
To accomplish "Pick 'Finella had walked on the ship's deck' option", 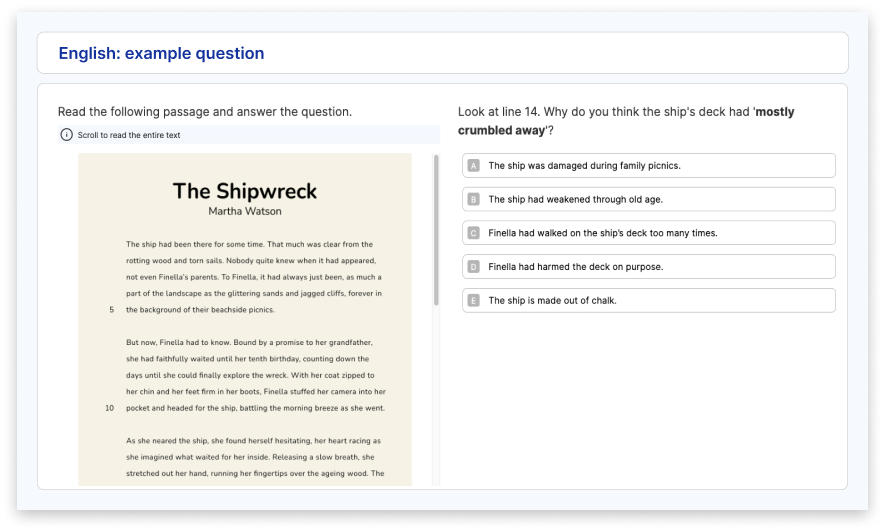I will pyautogui.click(x=649, y=233).
